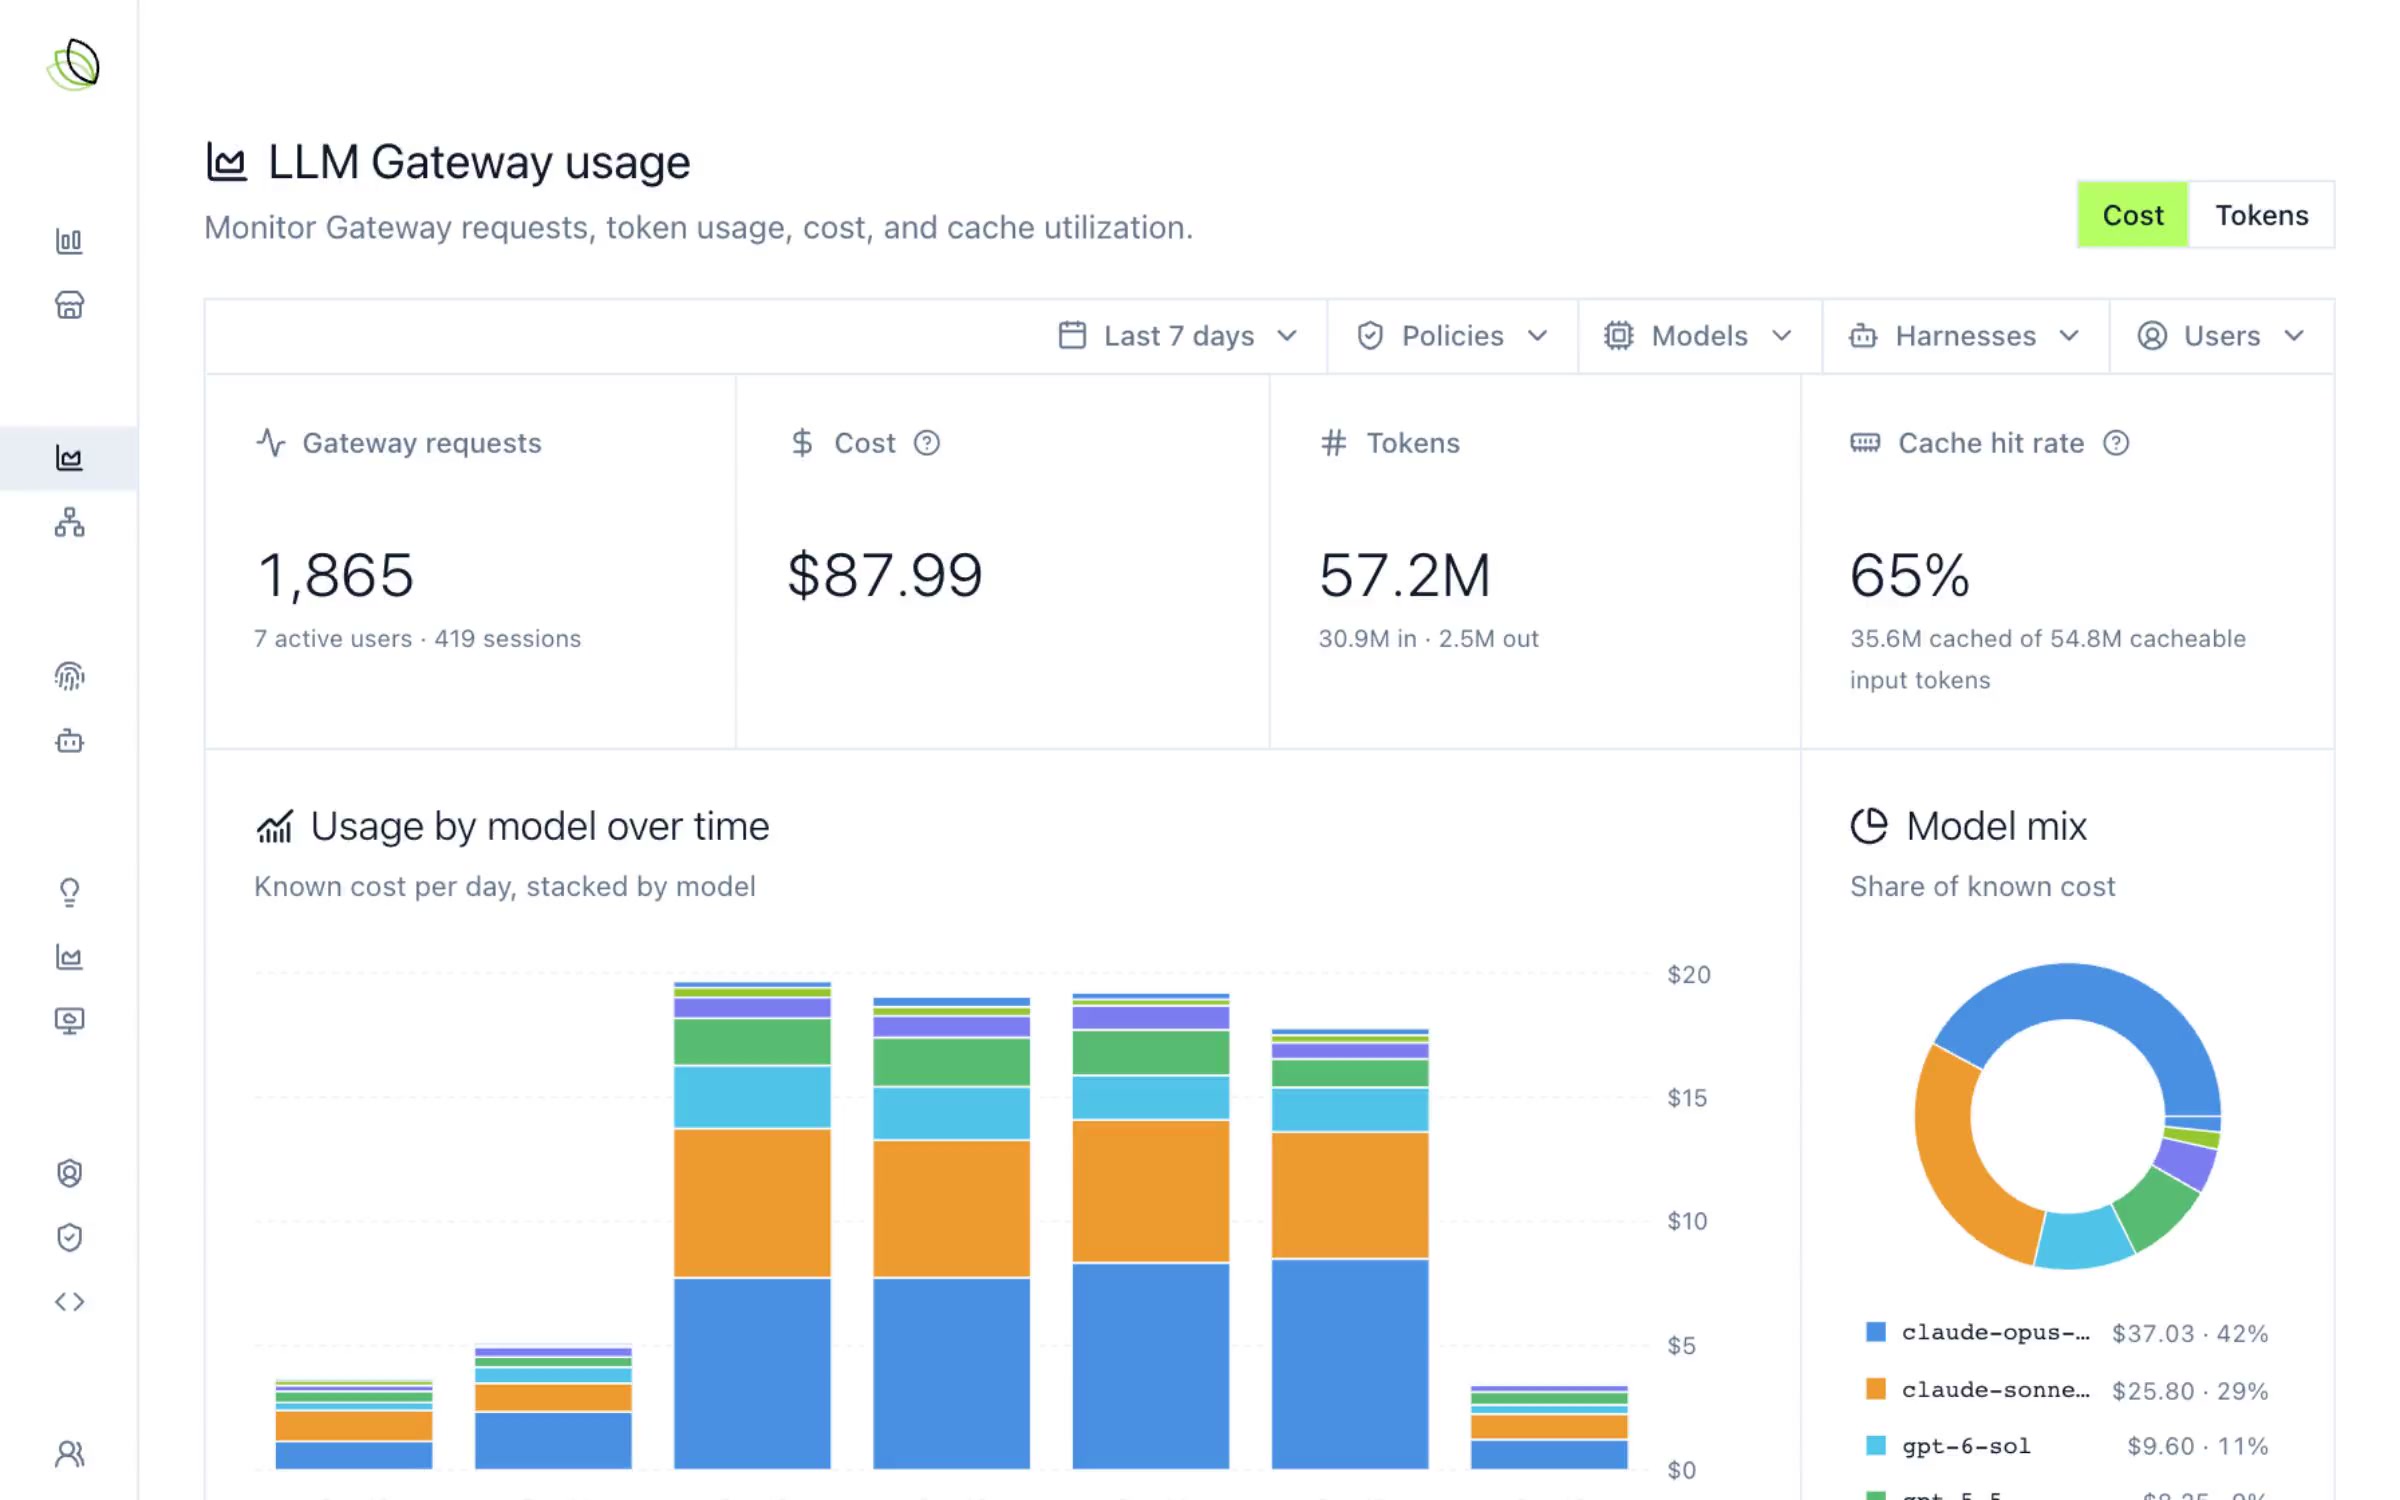2400x1500 pixels.
Task: Open the lower area-chart sidebar icon
Action: point(69,957)
